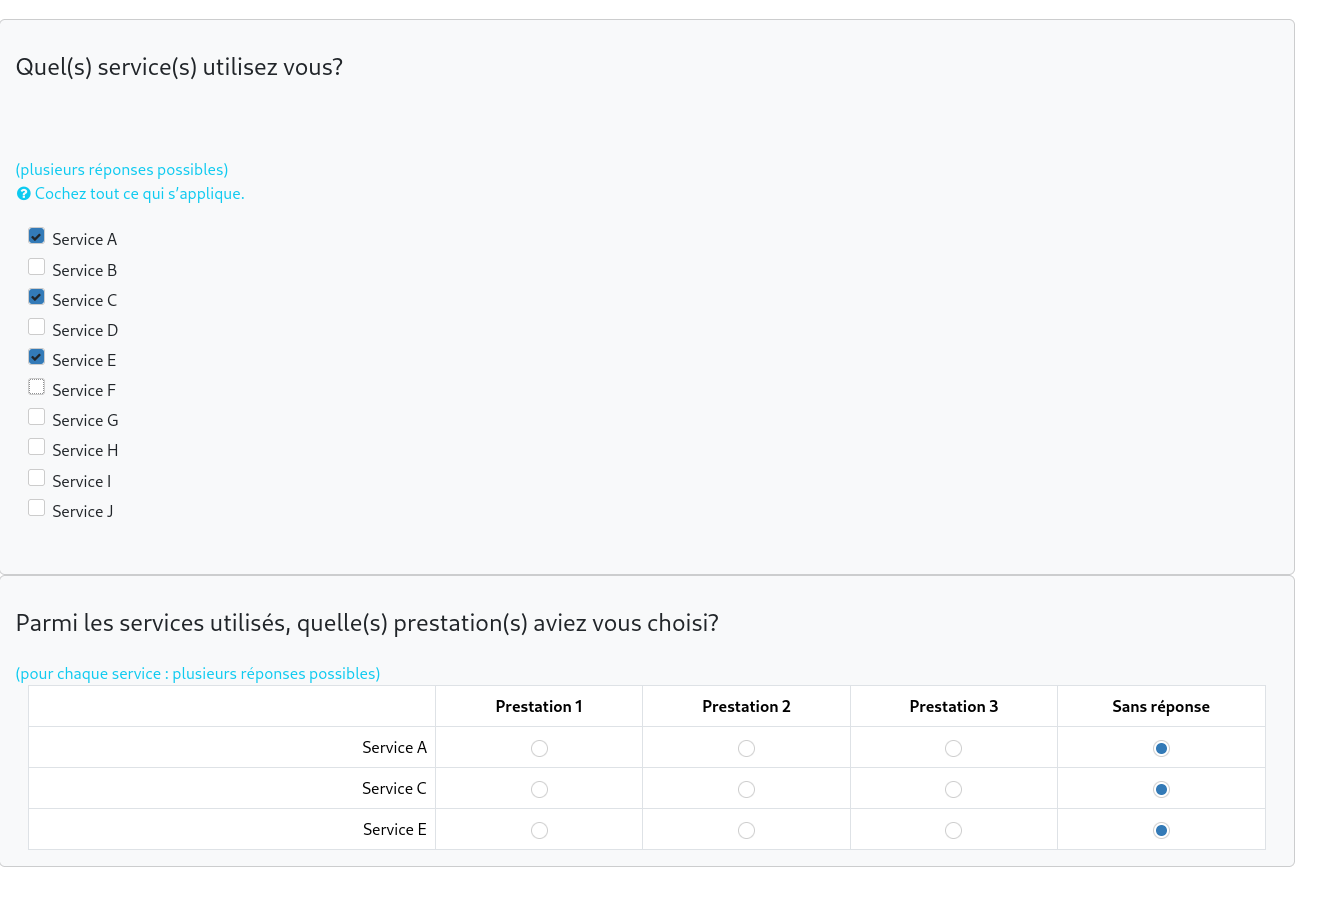Tick the Service I checkbox
This screenshot has width=1342, height=901.
(x=37, y=478)
